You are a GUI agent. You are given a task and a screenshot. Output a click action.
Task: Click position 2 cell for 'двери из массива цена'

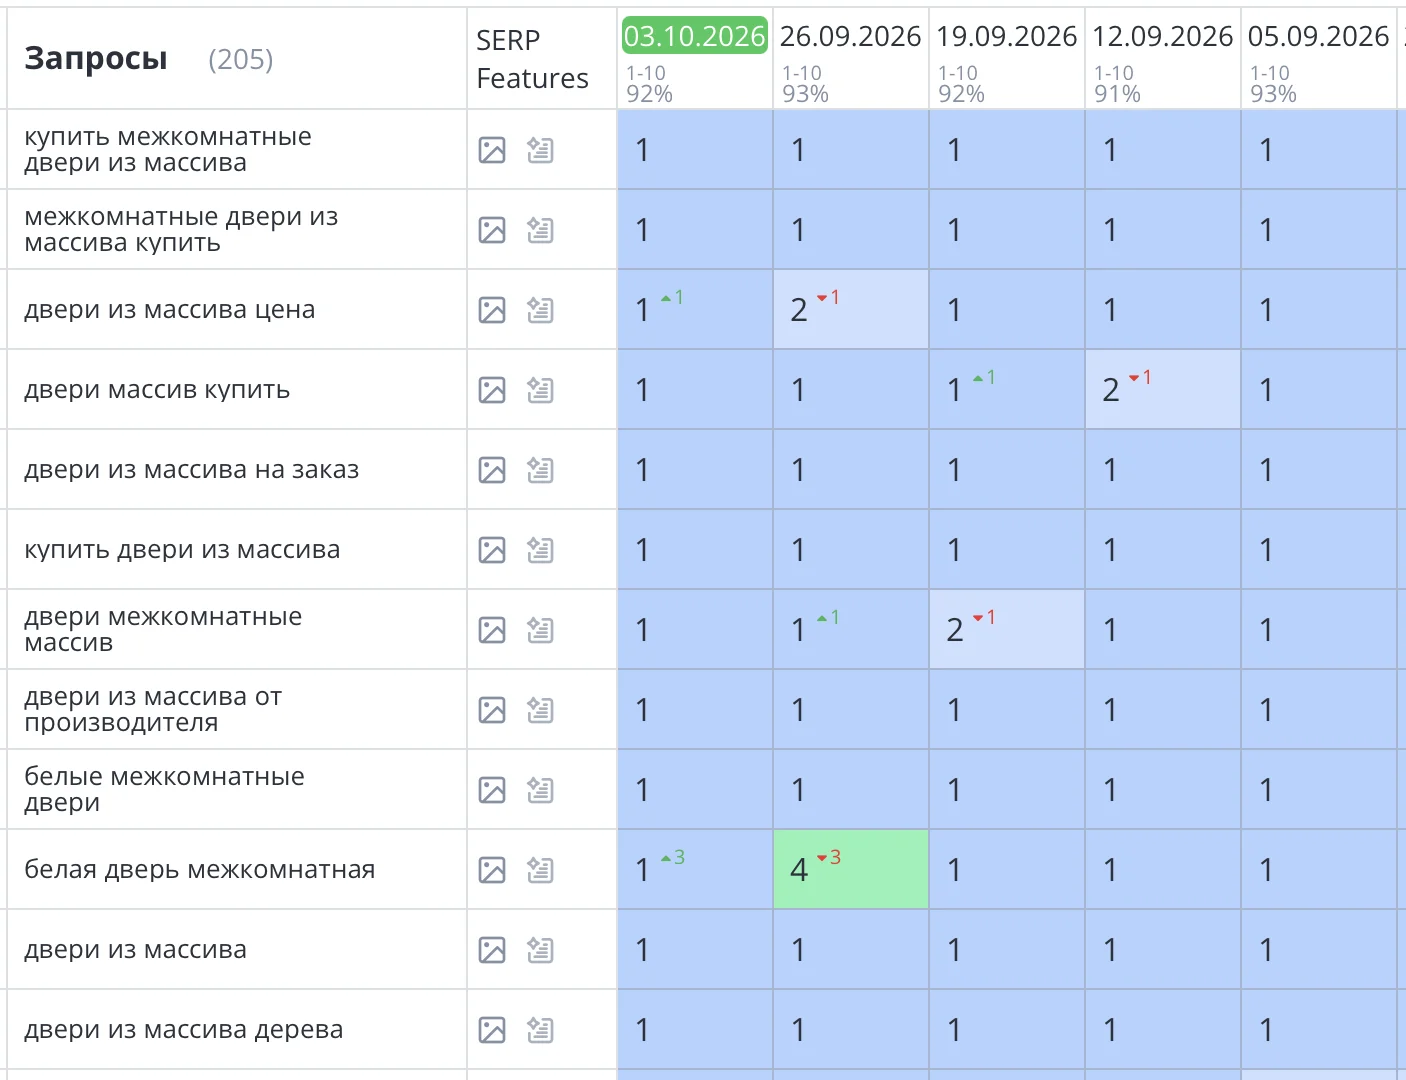click(x=851, y=309)
